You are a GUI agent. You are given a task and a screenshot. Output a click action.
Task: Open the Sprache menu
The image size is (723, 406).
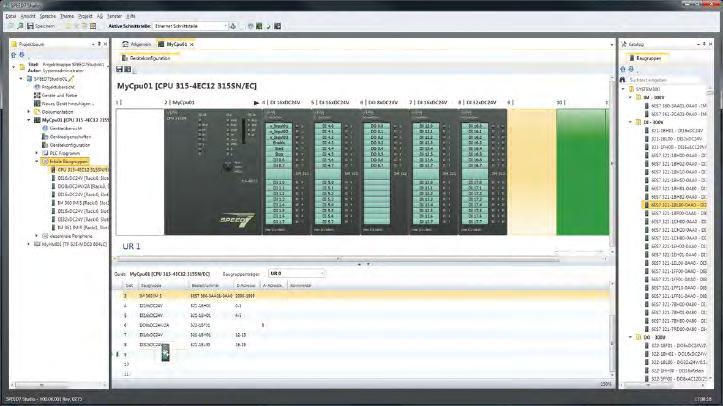pos(47,16)
